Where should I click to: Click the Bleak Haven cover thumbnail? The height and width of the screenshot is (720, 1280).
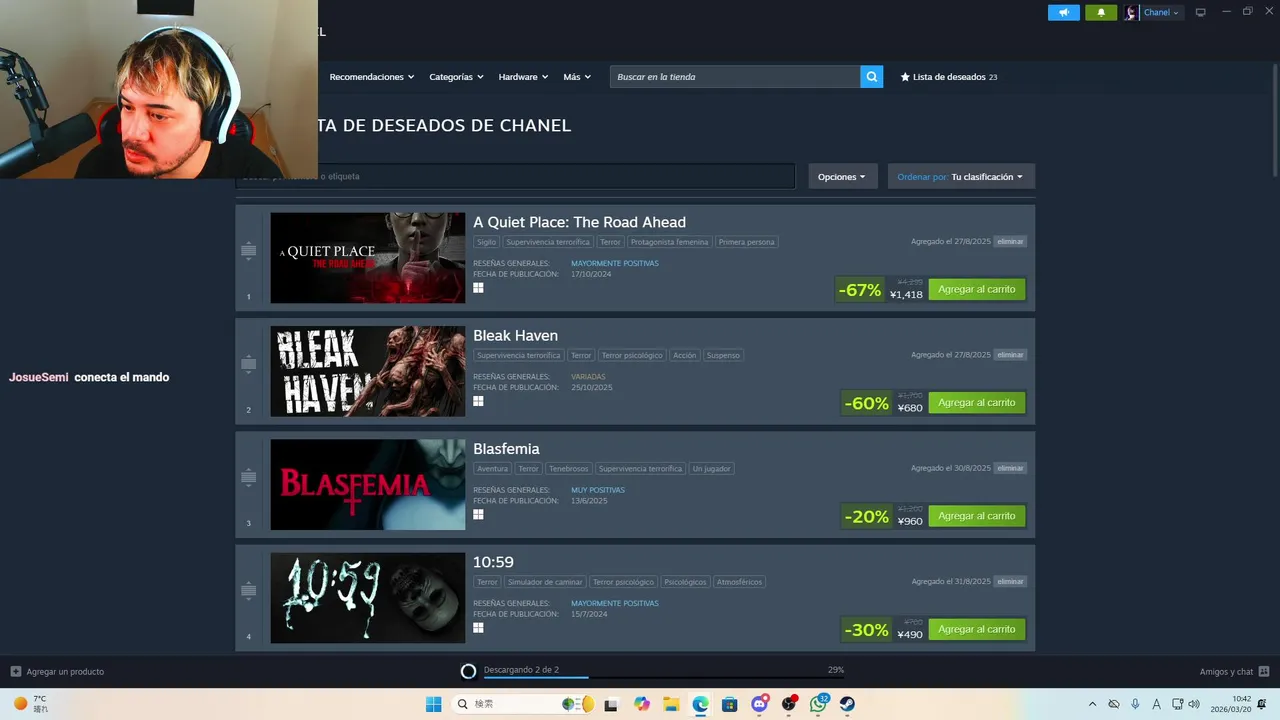click(368, 371)
